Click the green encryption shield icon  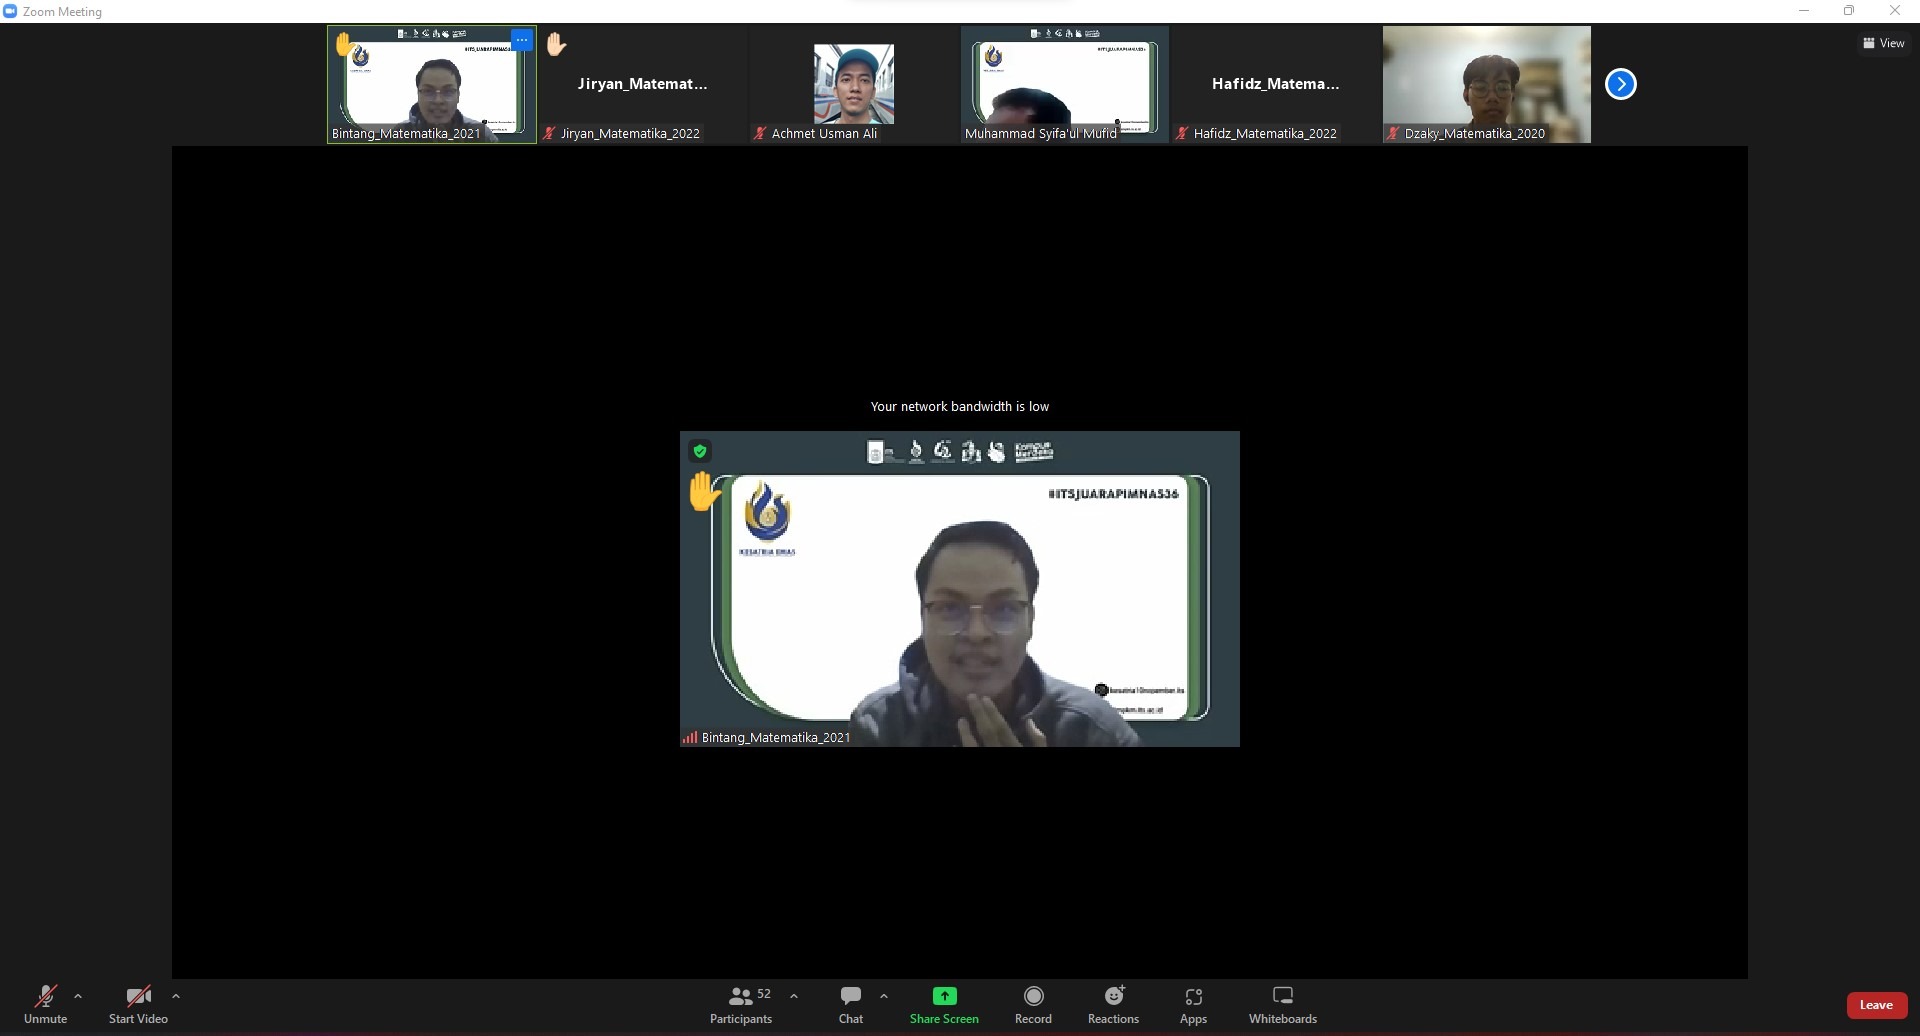[700, 451]
